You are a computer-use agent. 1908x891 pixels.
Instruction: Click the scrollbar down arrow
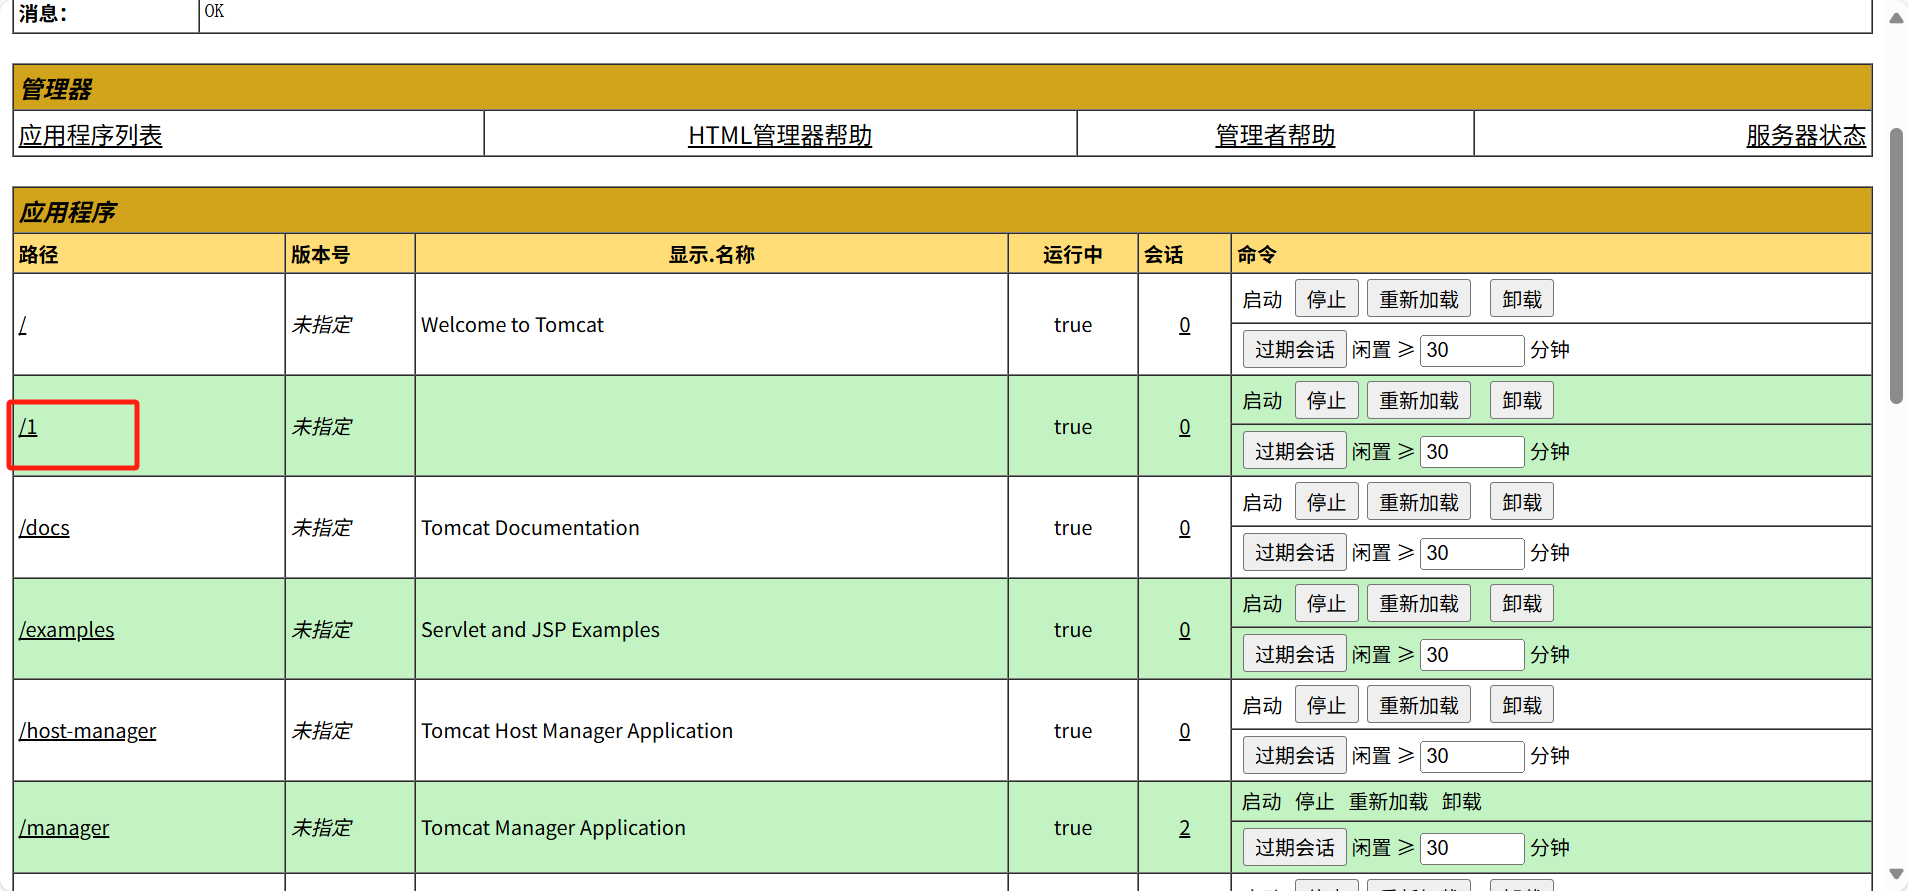click(x=1896, y=875)
